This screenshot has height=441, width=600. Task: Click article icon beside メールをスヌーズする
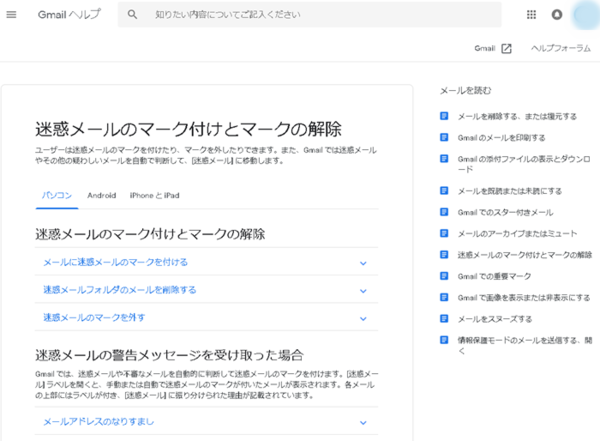(x=444, y=319)
